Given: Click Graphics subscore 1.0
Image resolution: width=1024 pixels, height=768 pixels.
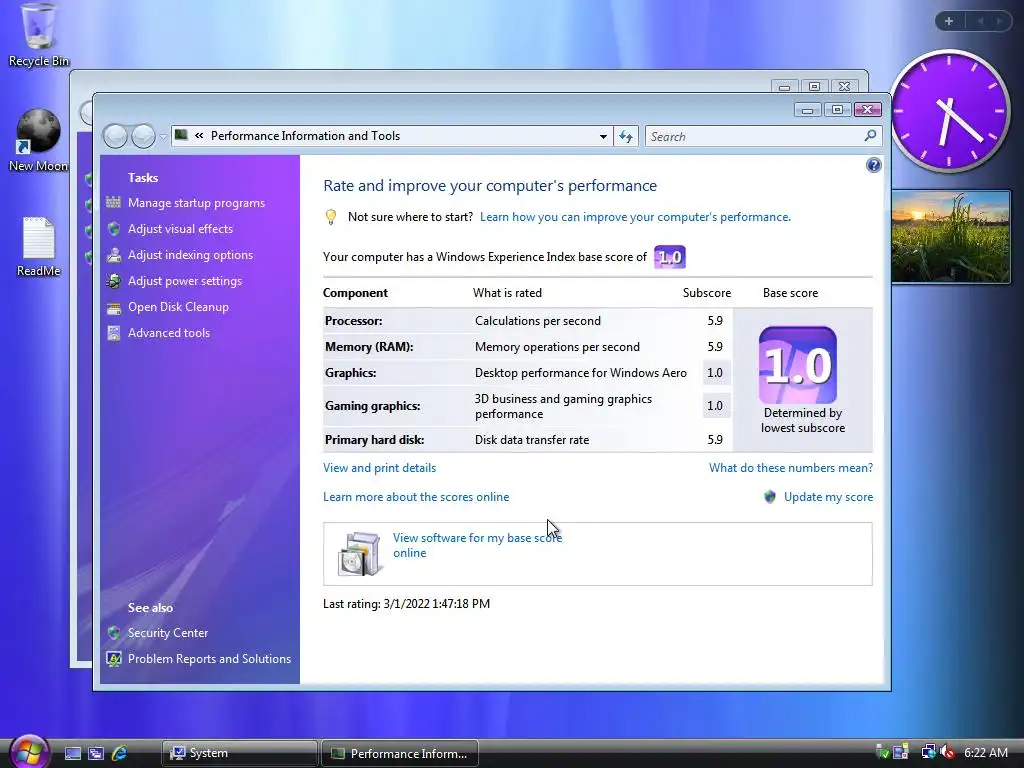Looking at the screenshot, I should click(x=715, y=373).
